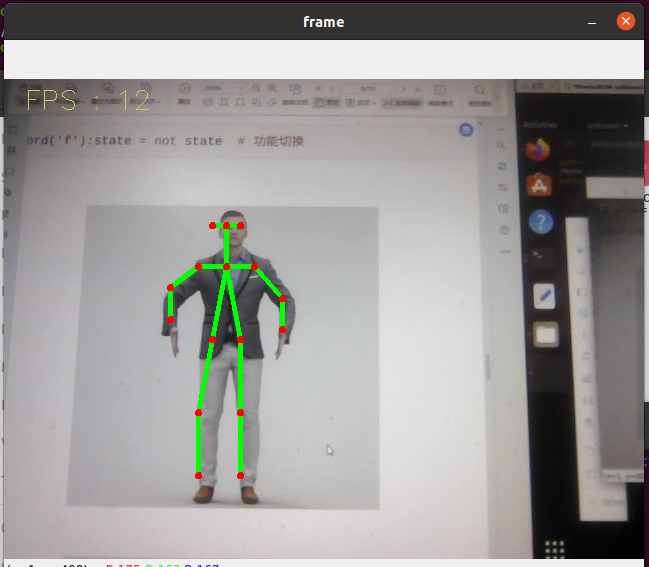Click the Firefox icon in camera feed

(538, 149)
